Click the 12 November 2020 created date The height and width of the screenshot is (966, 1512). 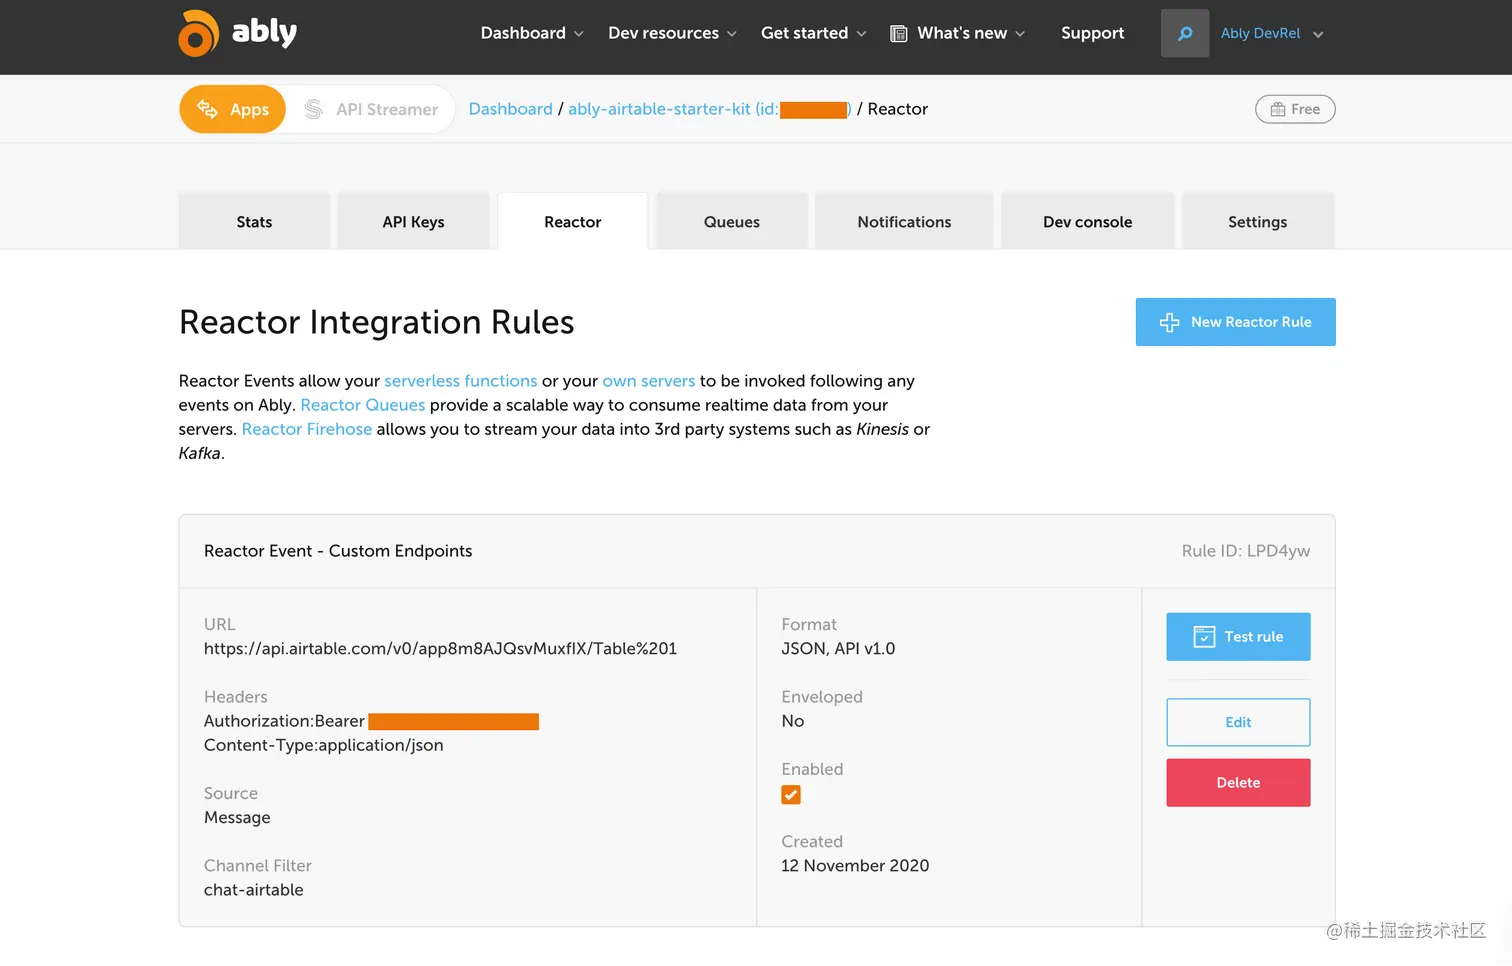(855, 866)
